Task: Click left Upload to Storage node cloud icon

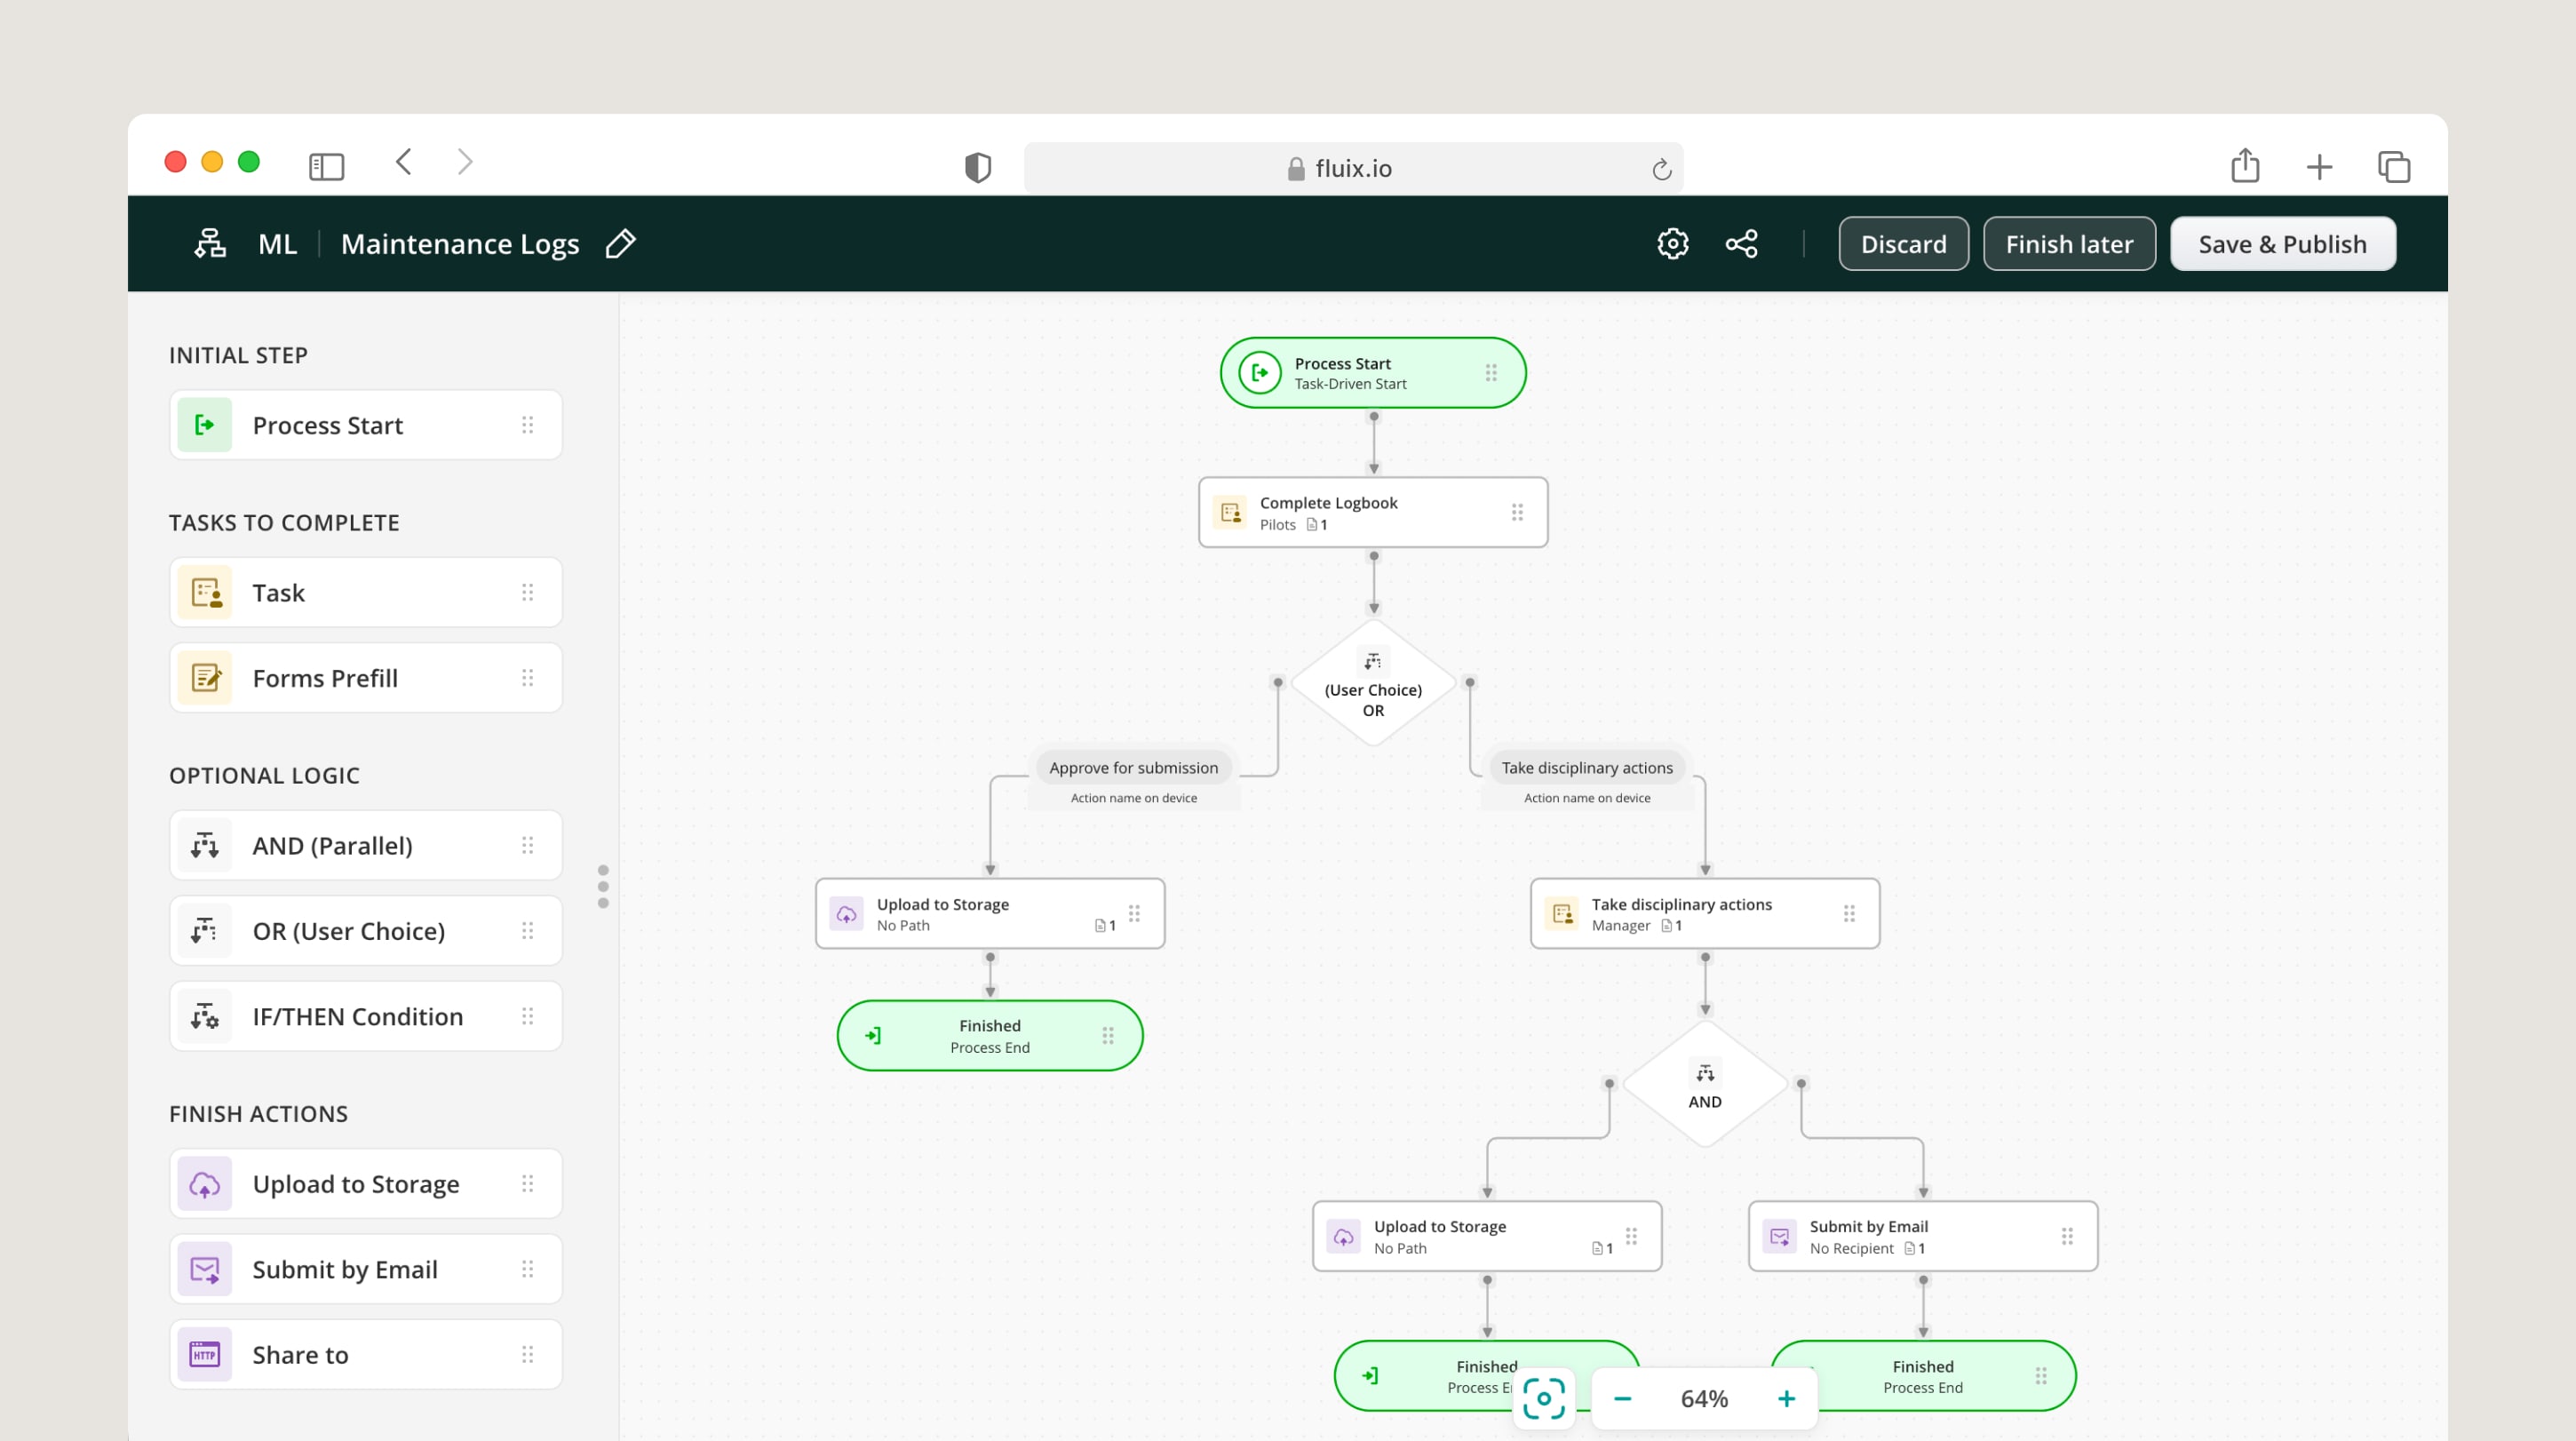Action: pos(846,913)
